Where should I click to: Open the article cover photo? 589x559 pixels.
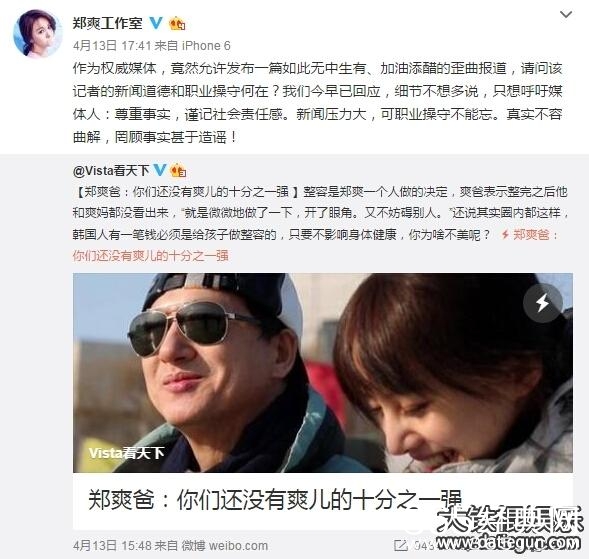tap(323, 372)
